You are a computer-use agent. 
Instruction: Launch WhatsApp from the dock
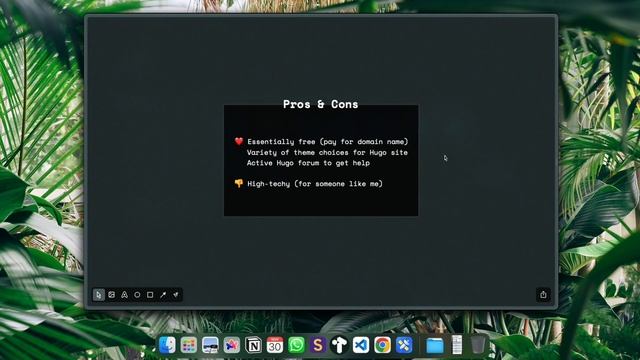tap(296, 345)
